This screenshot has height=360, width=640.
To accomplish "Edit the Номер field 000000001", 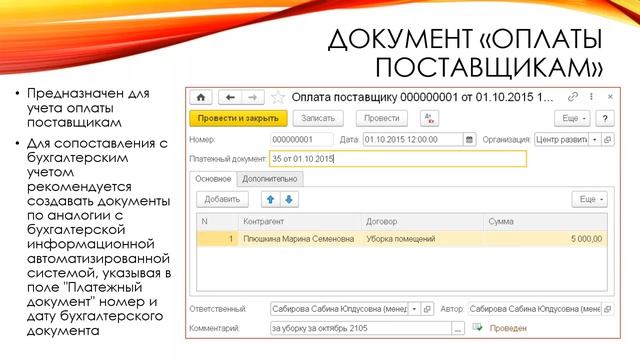I will (x=302, y=140).
